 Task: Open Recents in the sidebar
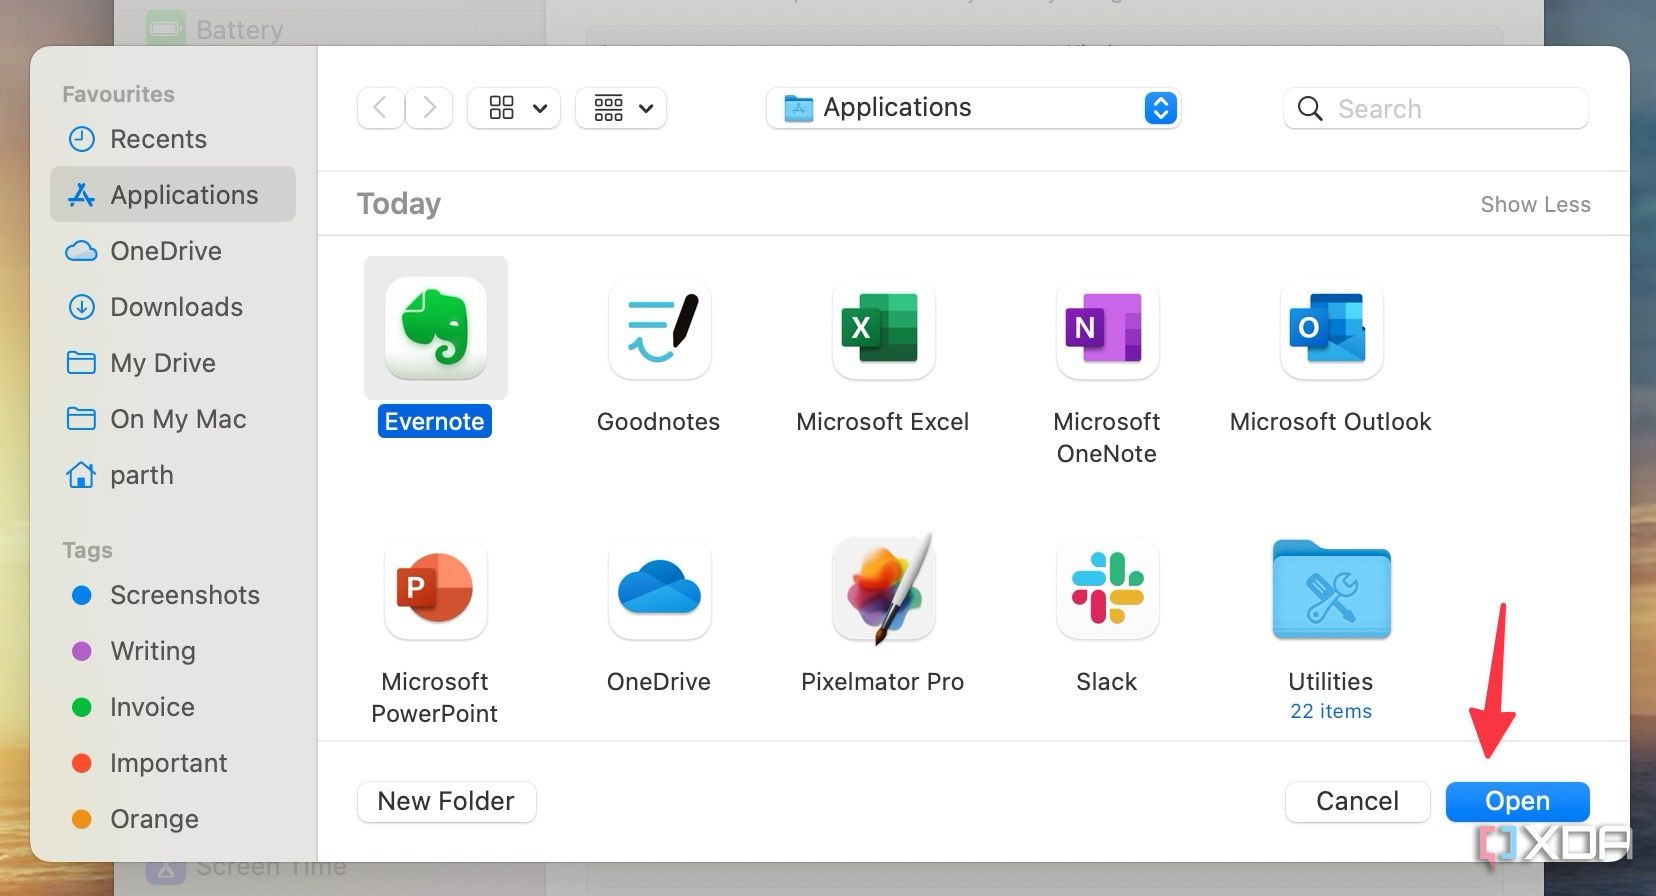point(173,139)
